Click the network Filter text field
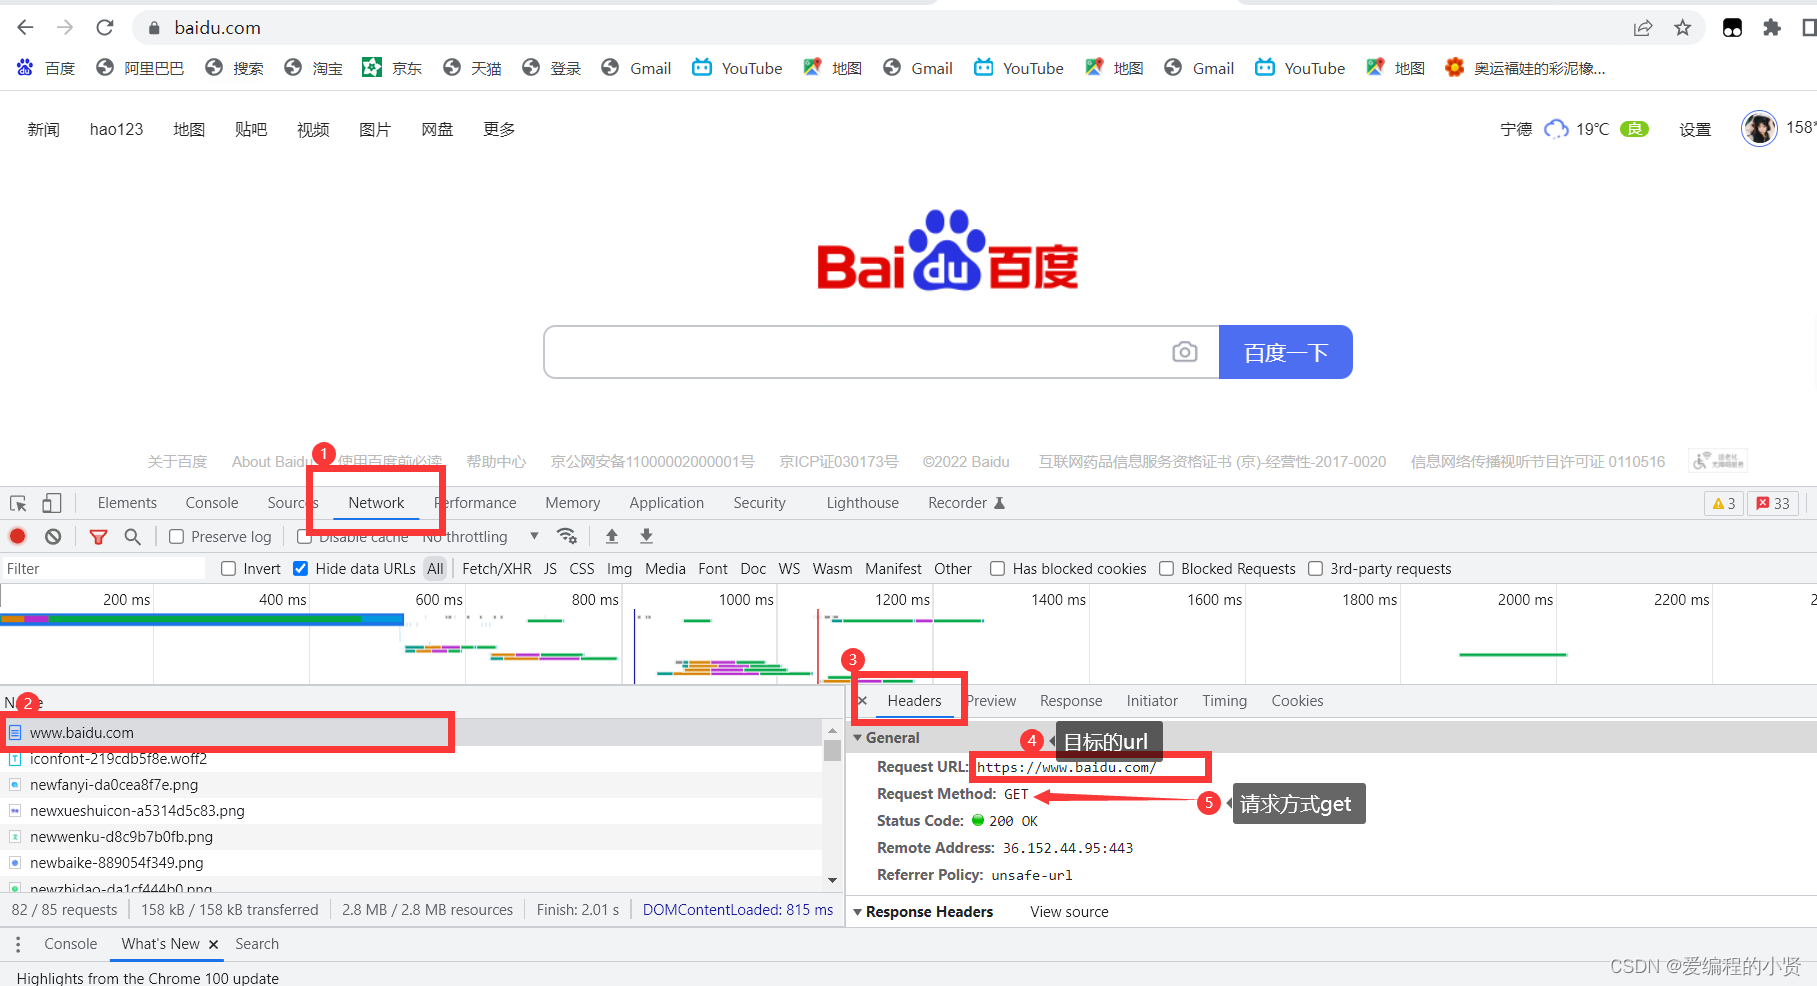 click(x=103, y=569)
